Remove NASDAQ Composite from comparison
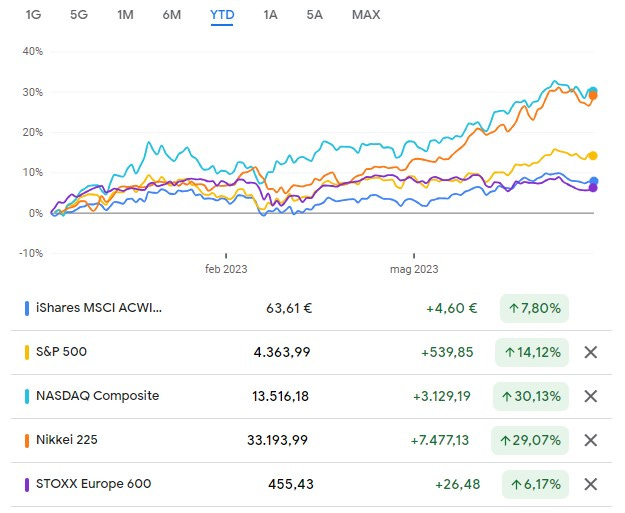 (590, 396)
